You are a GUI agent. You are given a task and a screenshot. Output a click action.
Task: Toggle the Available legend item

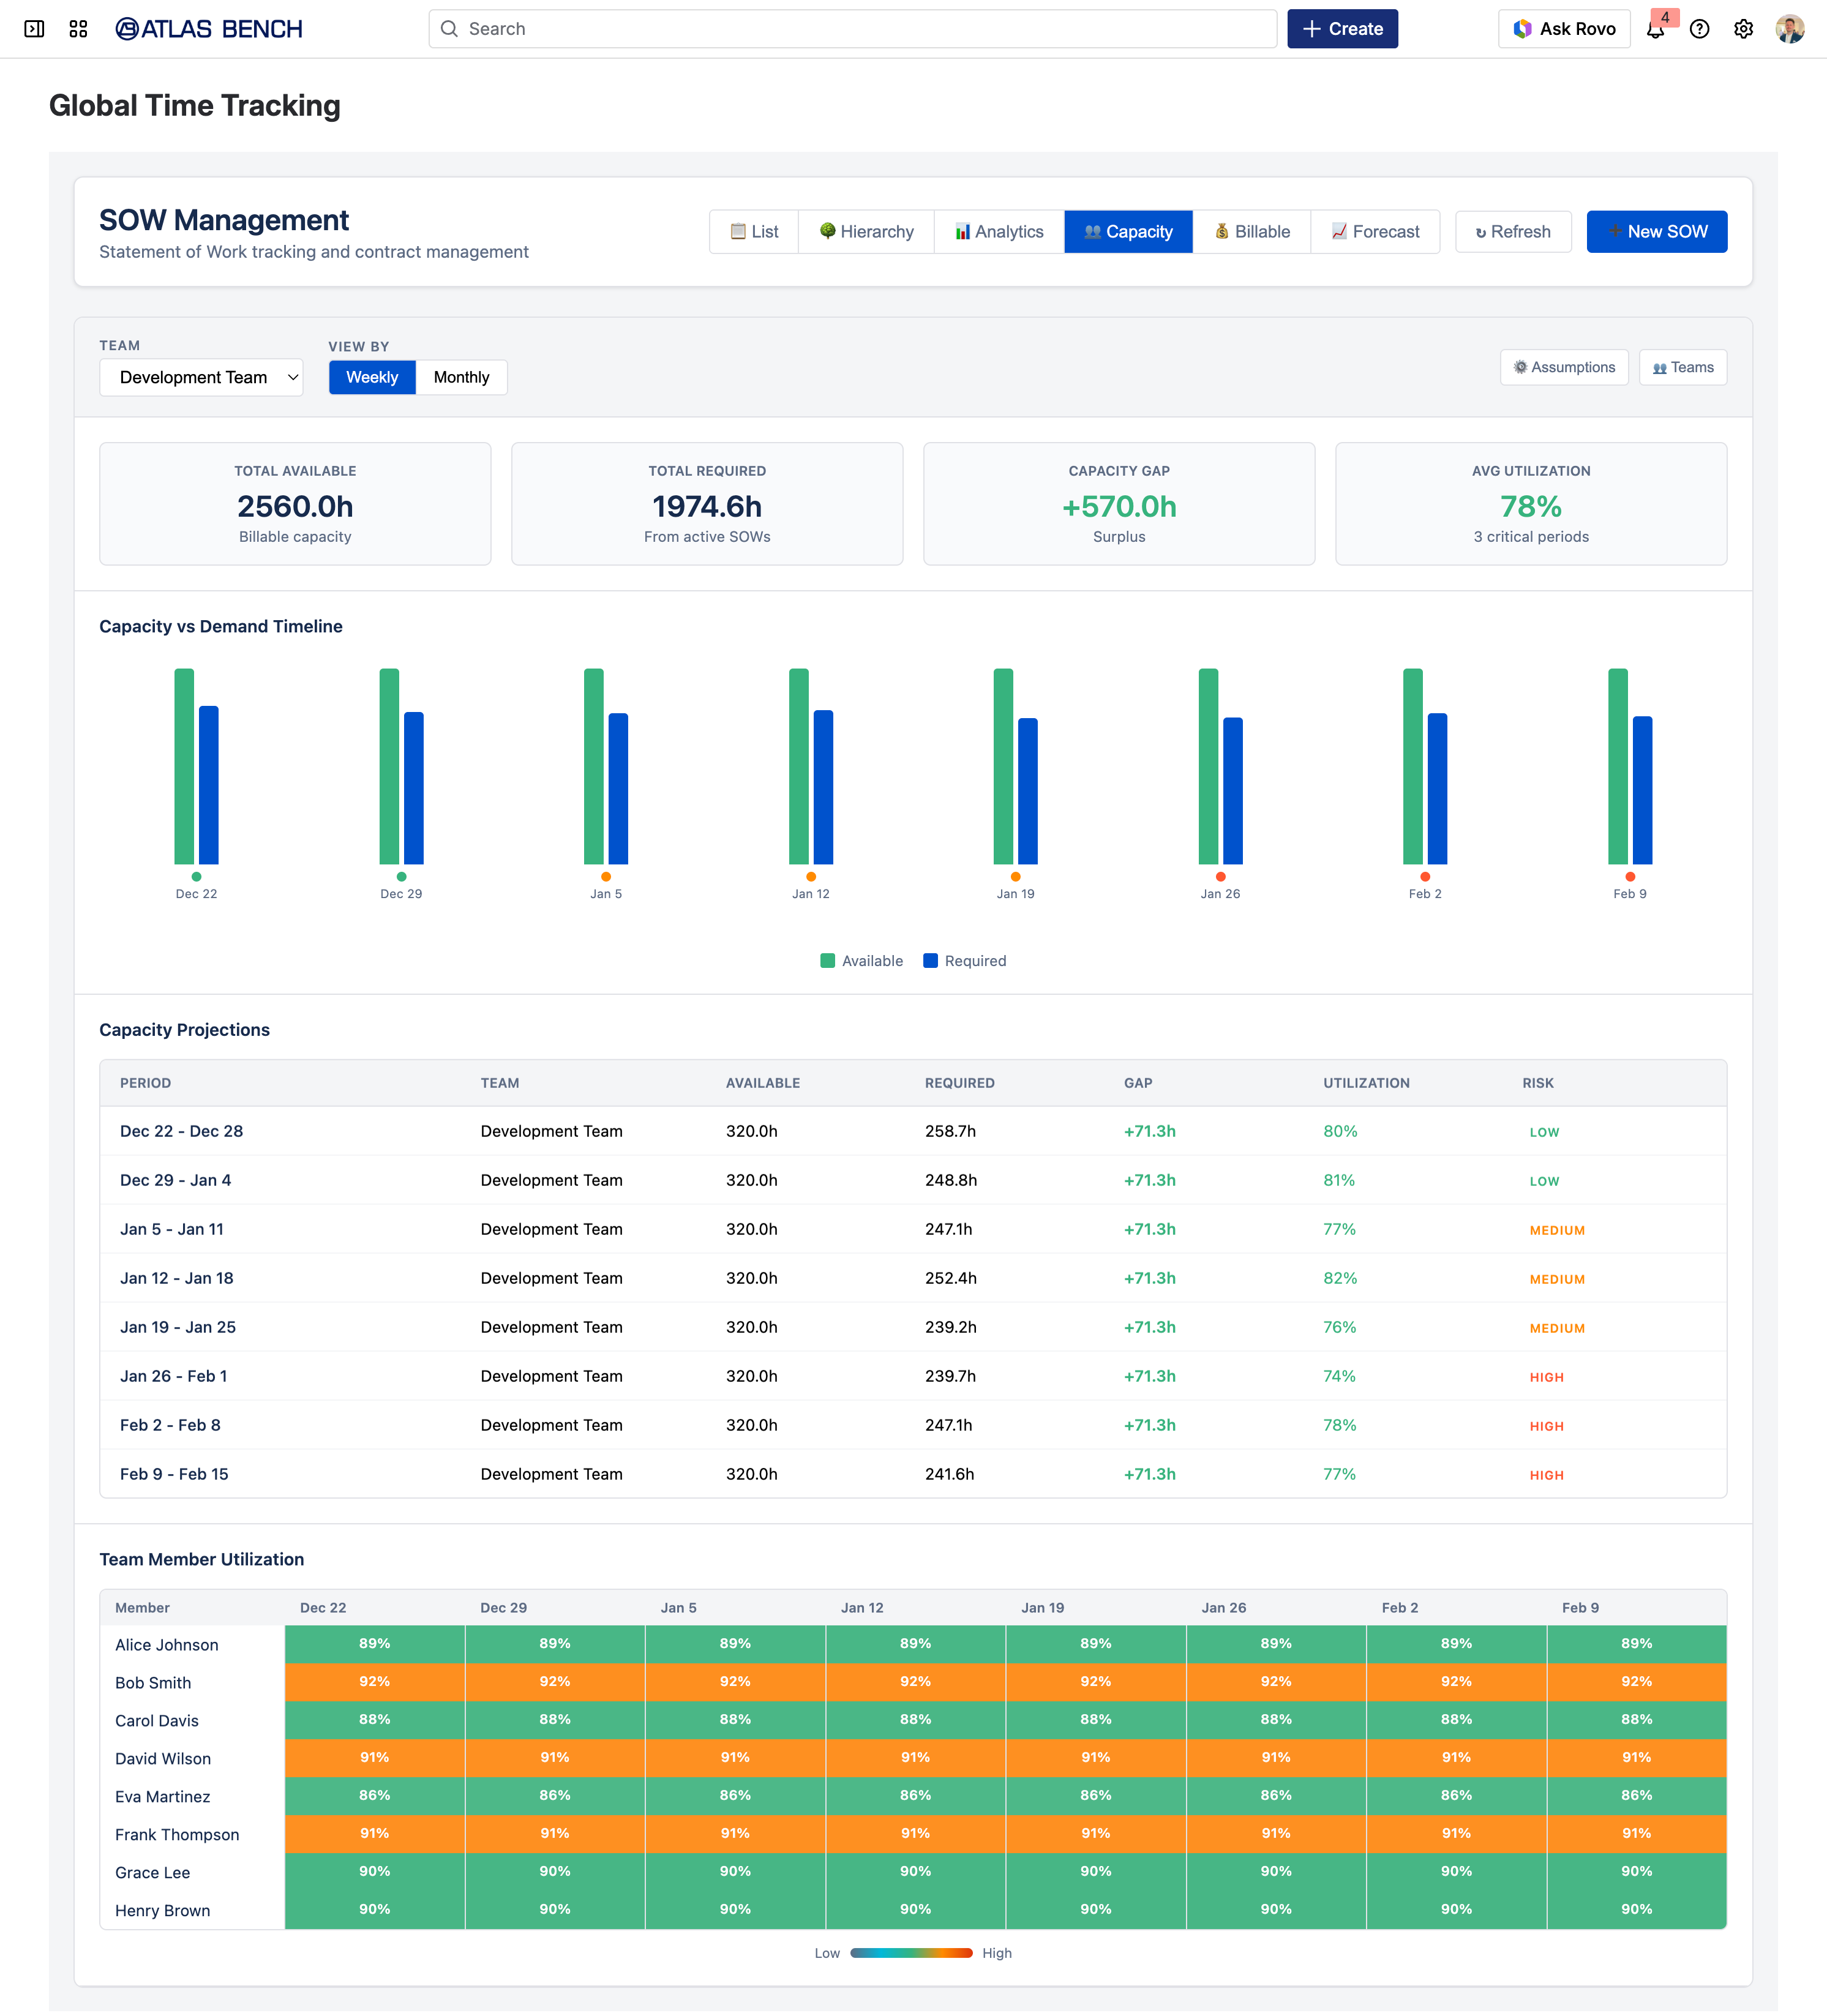pos(861,961)
